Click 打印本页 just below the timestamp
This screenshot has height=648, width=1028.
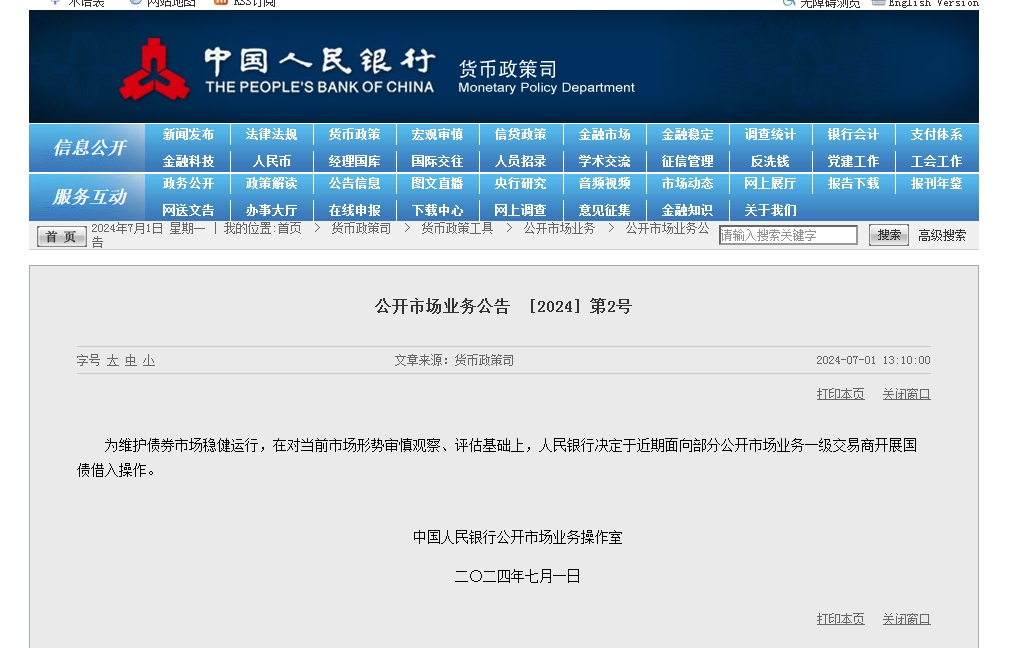click(840, 394)
